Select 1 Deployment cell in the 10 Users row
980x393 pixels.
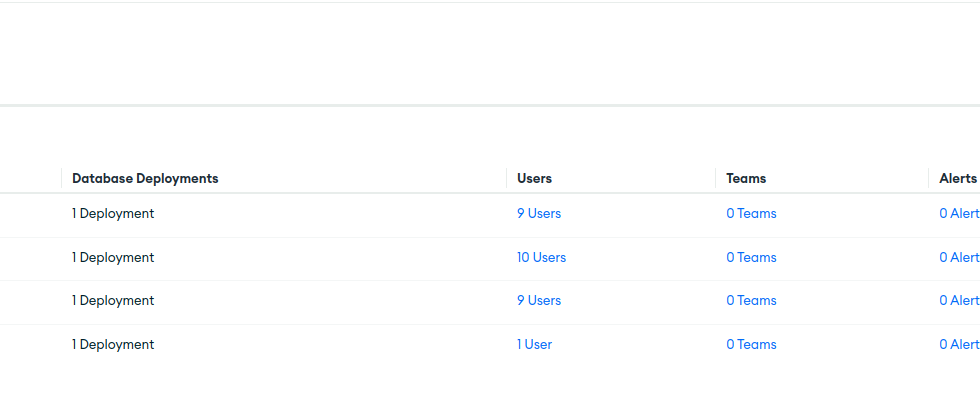coord(112,257)
